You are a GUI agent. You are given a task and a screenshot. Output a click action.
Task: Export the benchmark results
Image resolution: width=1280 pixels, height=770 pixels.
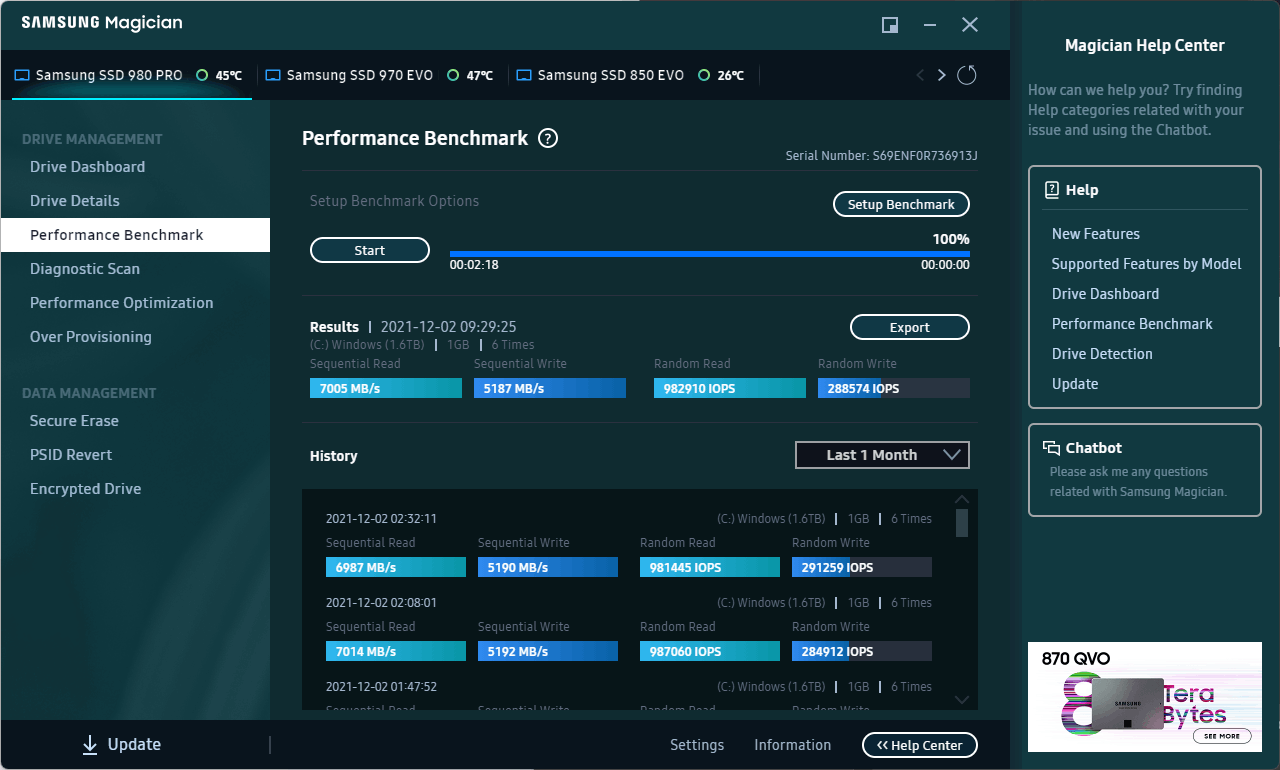pos(910,327)
